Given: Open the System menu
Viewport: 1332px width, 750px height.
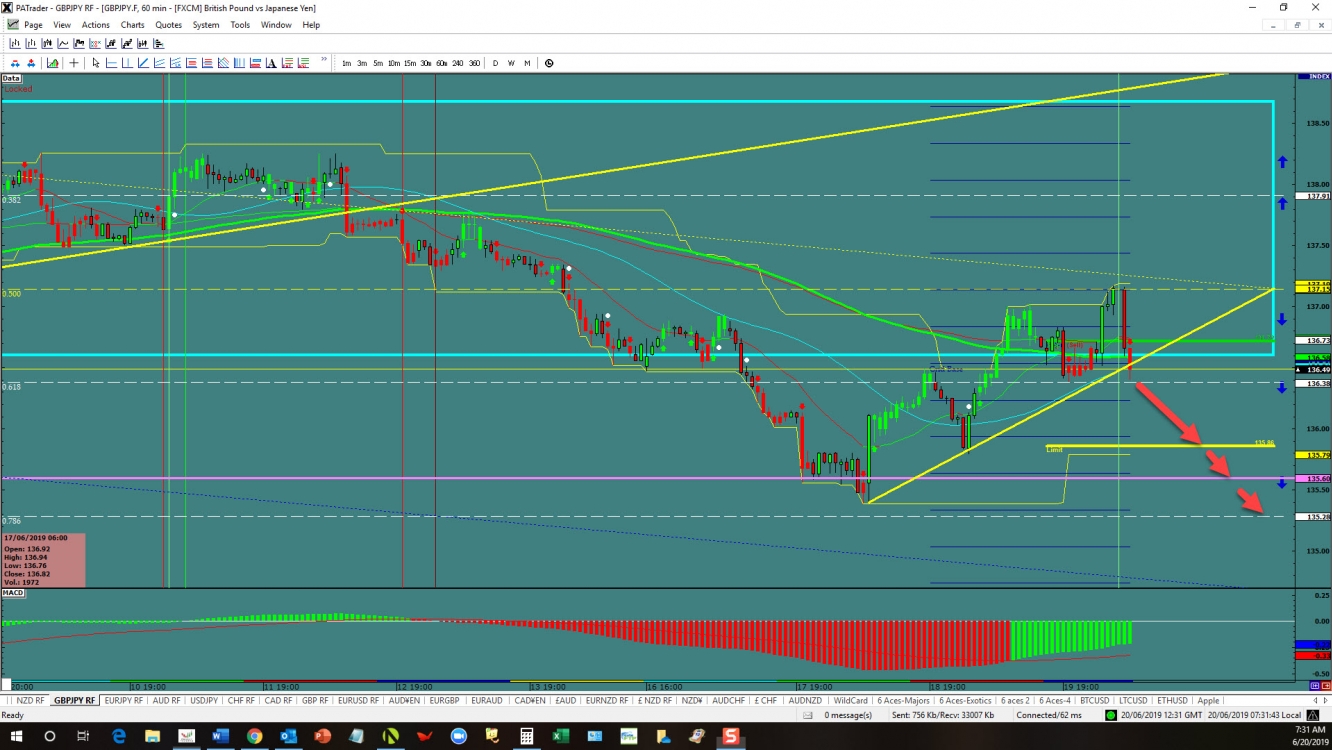Looking at the screenshot, I should (206, 25).
